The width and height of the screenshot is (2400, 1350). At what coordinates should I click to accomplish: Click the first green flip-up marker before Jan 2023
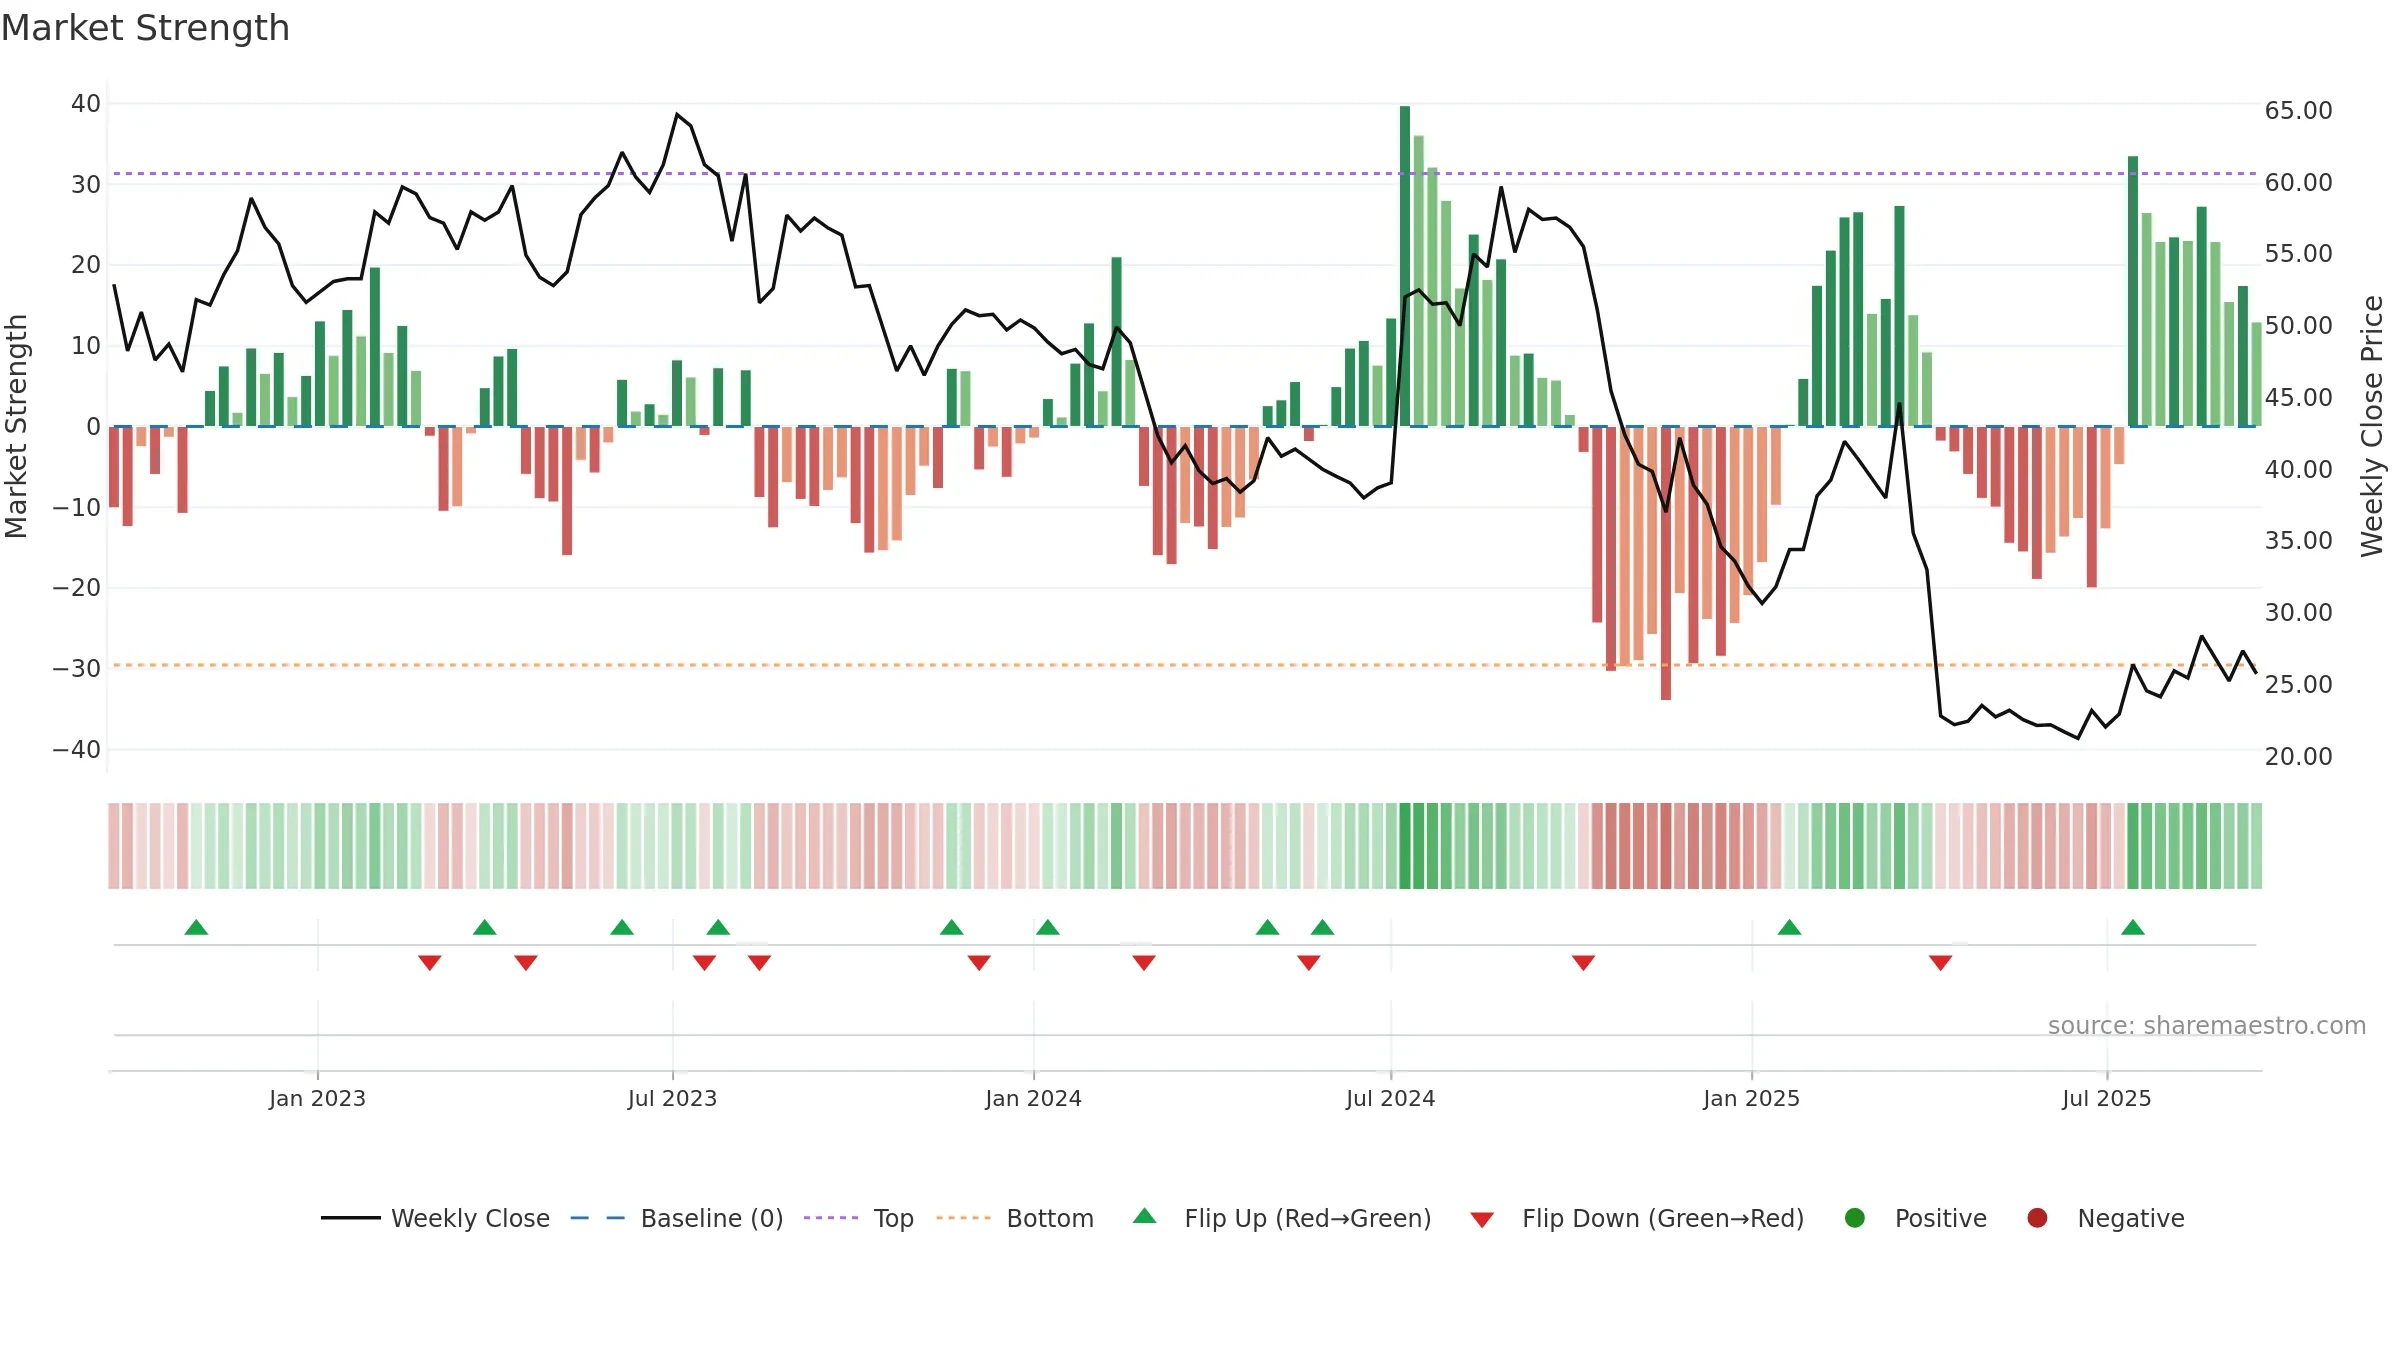(x=196, y=927)
